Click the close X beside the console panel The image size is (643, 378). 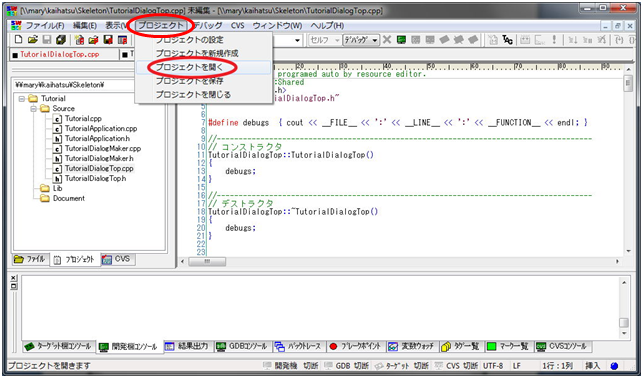pos(14,278)
